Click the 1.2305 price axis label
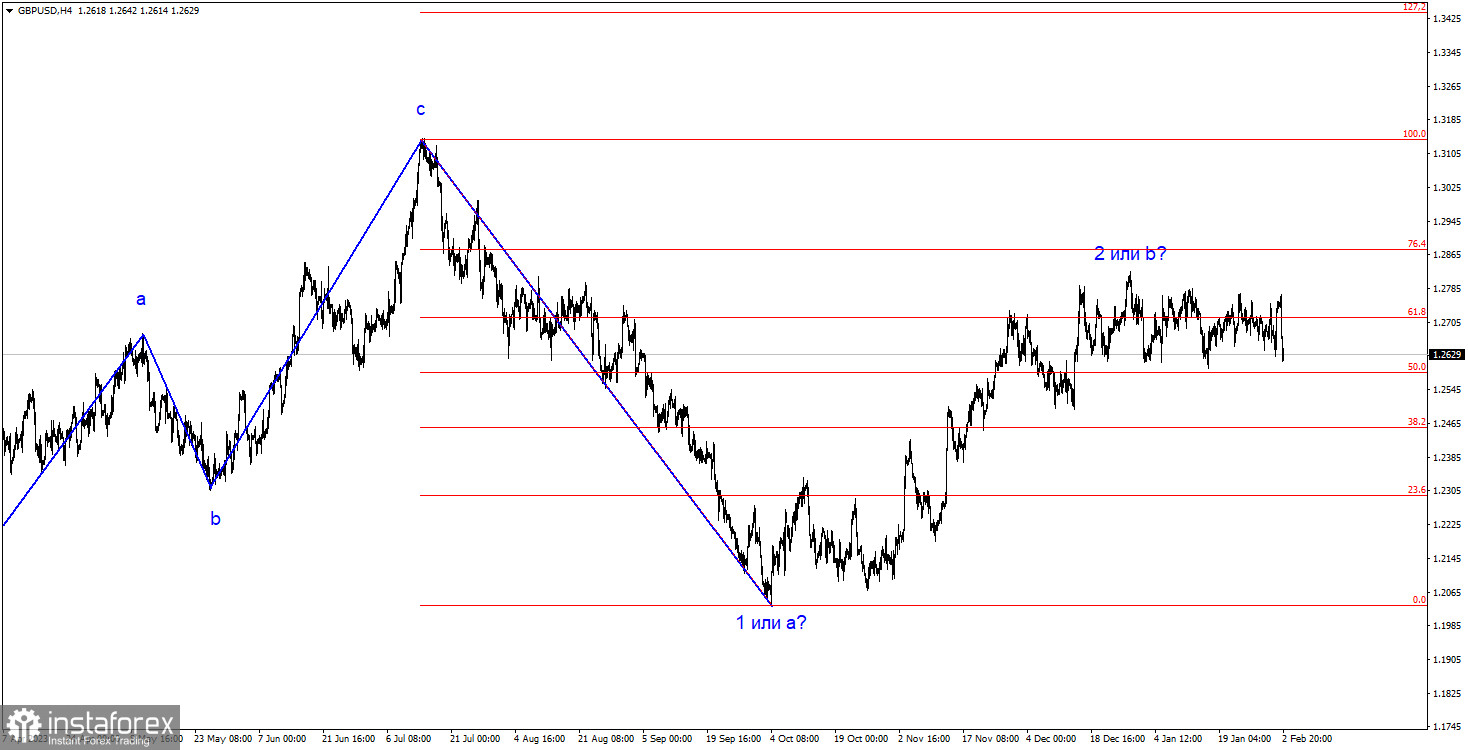This screenshot has width=1468, height=750. (x=1446, y=491)
